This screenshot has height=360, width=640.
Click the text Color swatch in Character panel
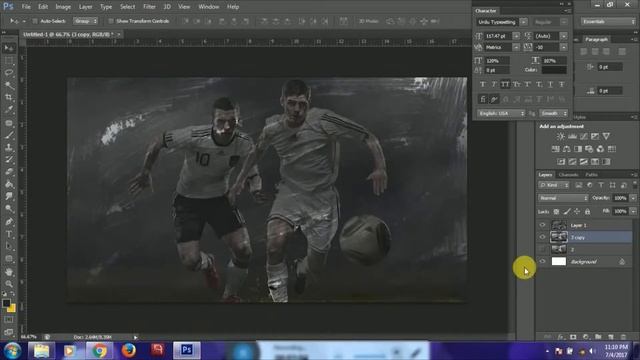(554, 70)
